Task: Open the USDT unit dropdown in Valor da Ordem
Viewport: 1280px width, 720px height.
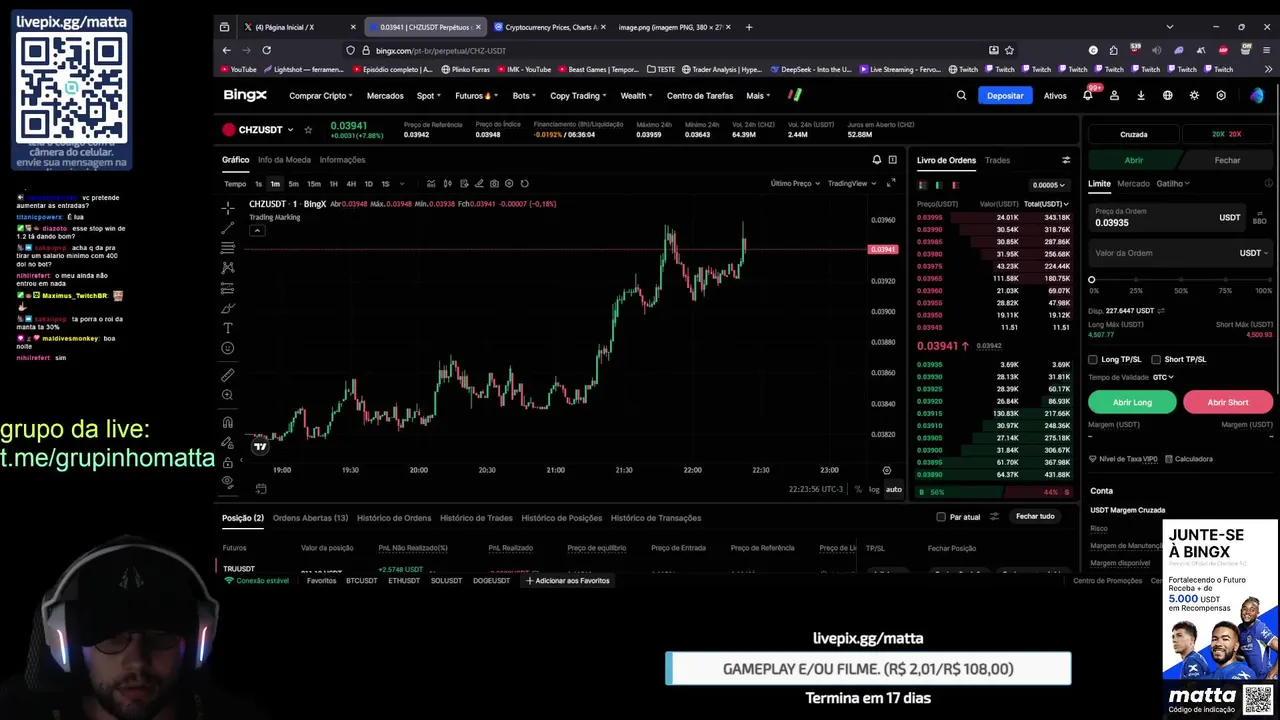Action: 1254,253
